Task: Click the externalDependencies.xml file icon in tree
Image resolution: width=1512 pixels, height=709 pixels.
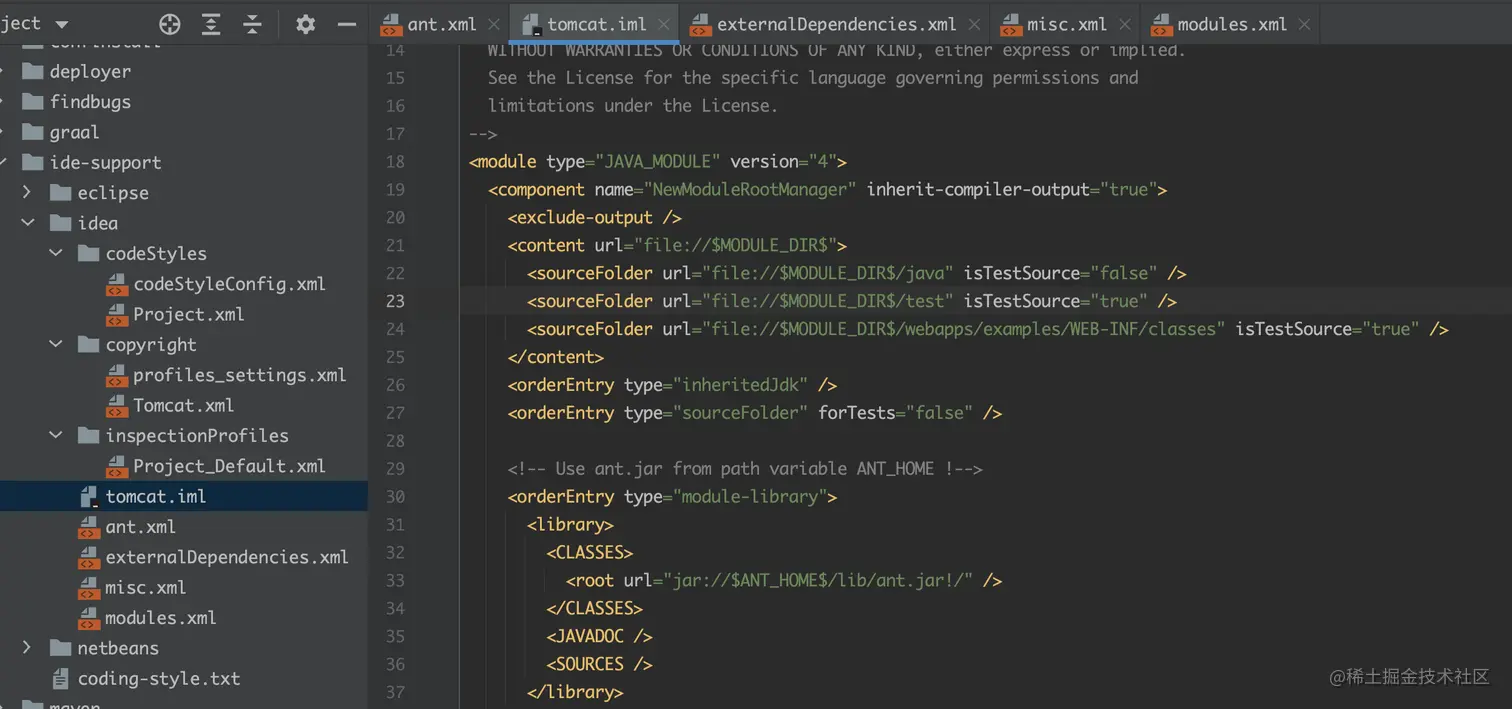Action: click(x=89, y=557)
